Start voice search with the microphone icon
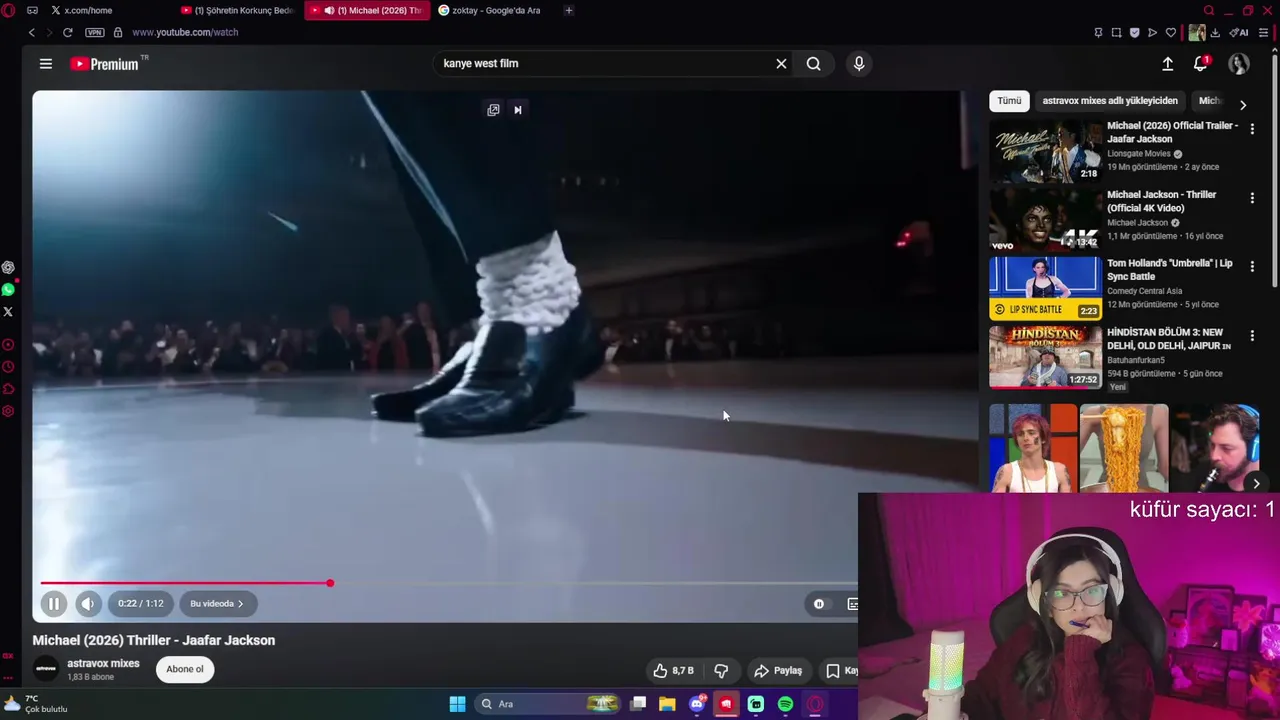 [859, 63]
